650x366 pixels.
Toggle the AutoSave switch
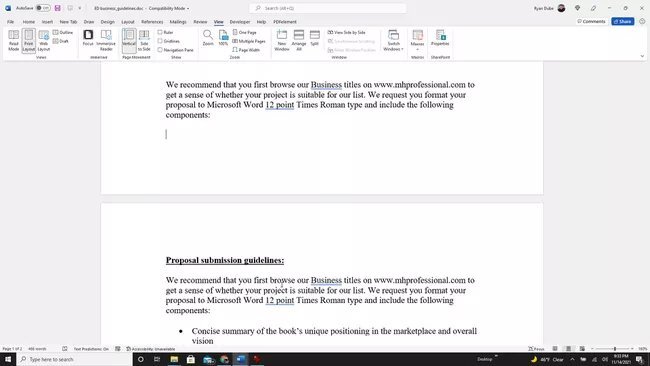coord(43,8)
